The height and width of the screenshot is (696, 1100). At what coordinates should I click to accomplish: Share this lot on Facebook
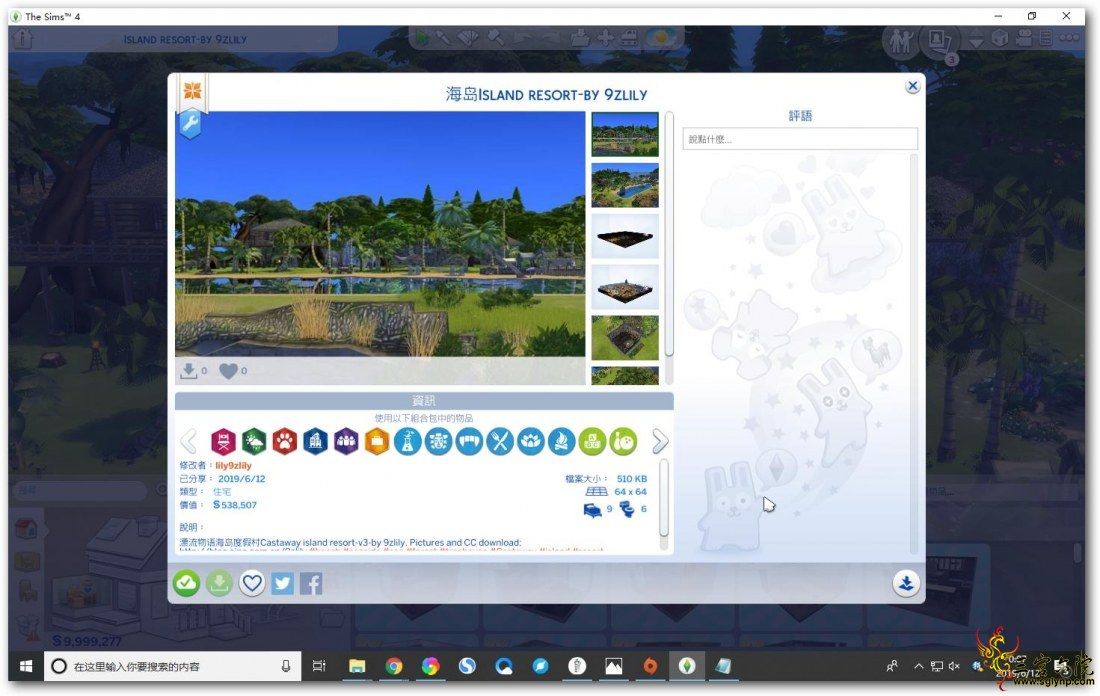coord(311,583)
